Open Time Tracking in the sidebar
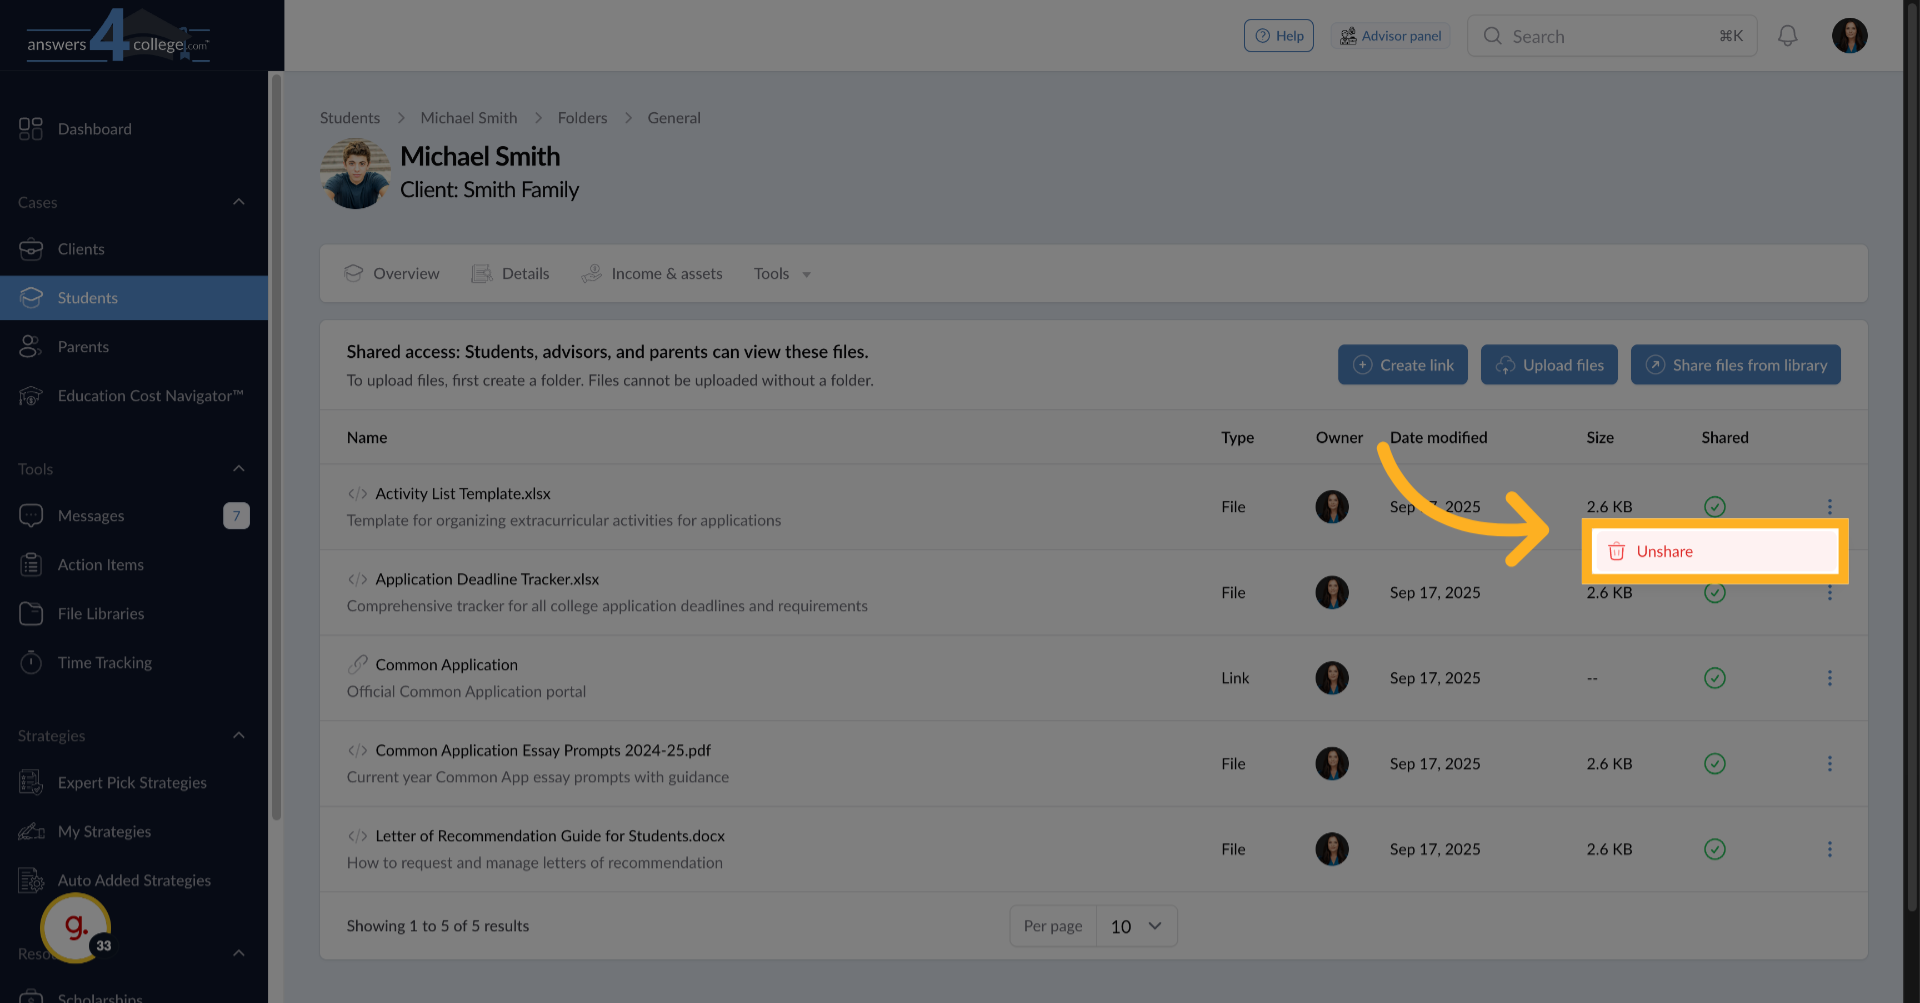Screen dimensions: 1920x1003 click(104, 662)
